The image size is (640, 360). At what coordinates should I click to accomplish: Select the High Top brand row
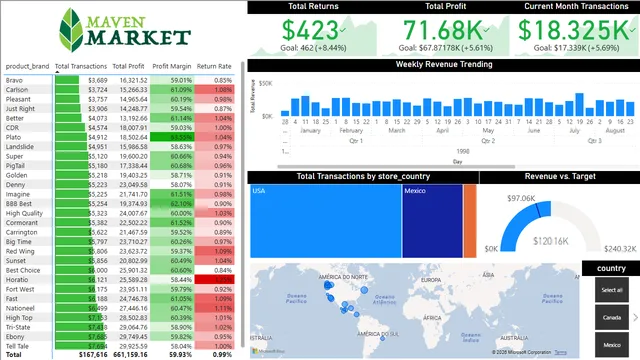[x=120, y=318]
